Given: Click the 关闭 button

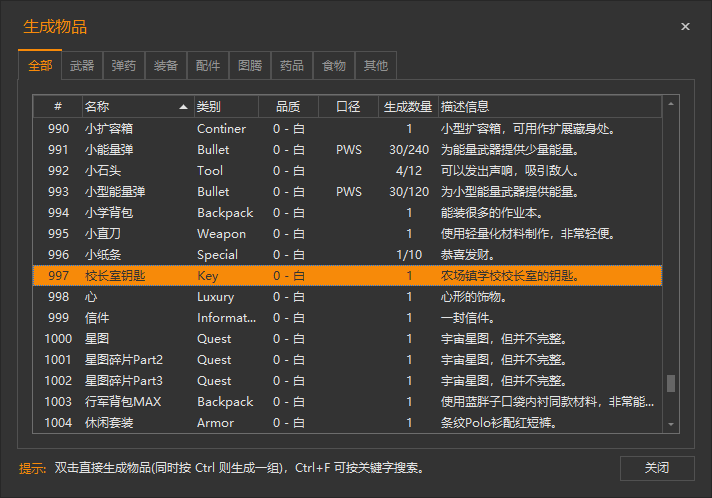Looking at the screenshot, I should pos(656,467).
